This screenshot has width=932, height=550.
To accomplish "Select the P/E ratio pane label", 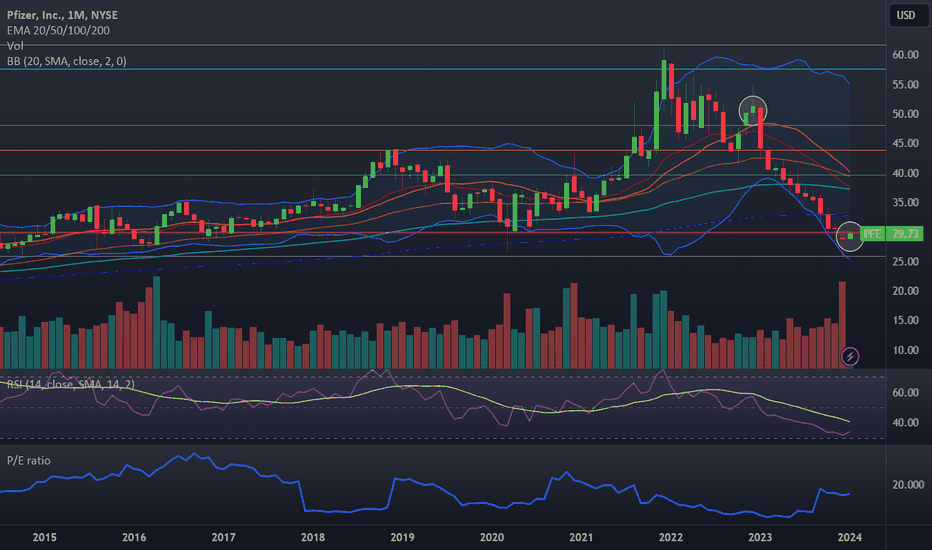I will pyautogui.click(x=29, y=461).
